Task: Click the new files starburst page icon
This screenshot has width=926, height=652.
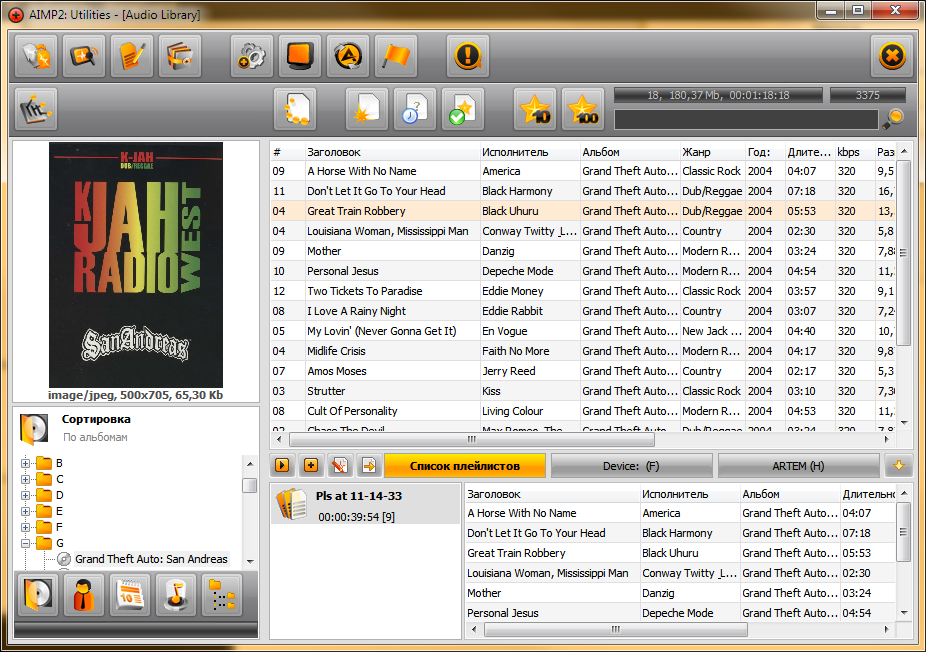Action: click(x=367, y=109)
